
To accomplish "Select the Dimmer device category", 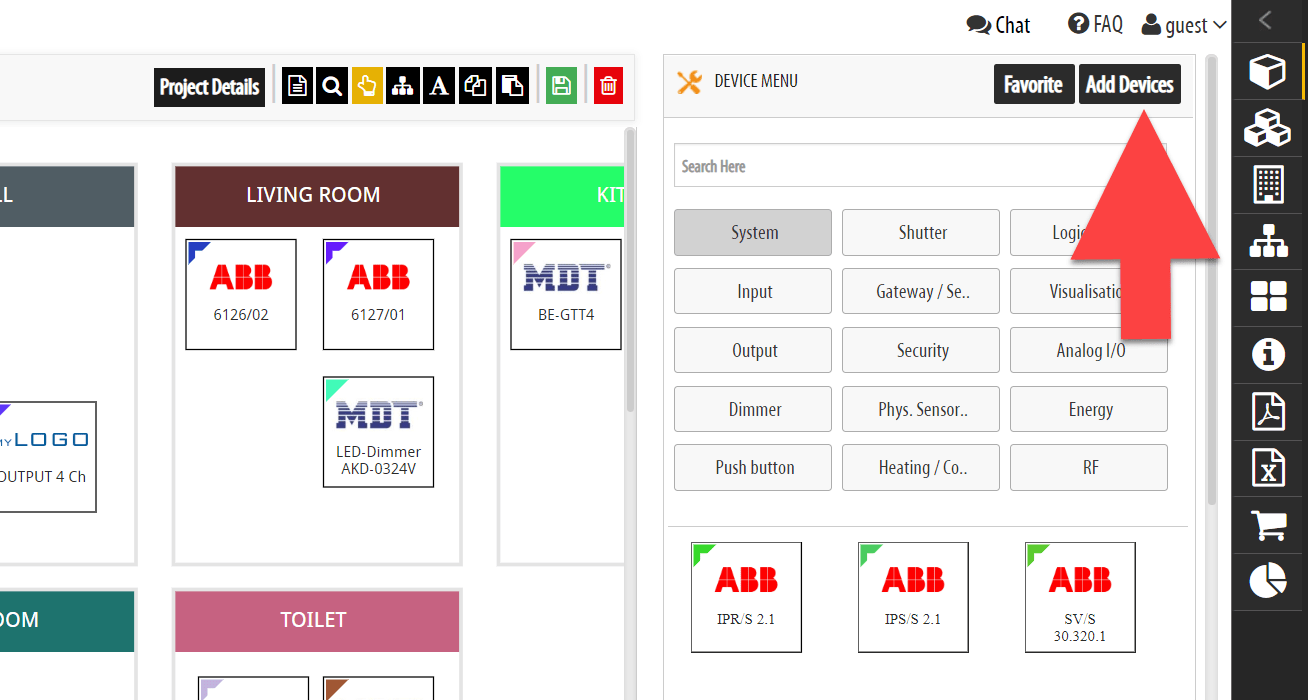I will click(753, 409).
